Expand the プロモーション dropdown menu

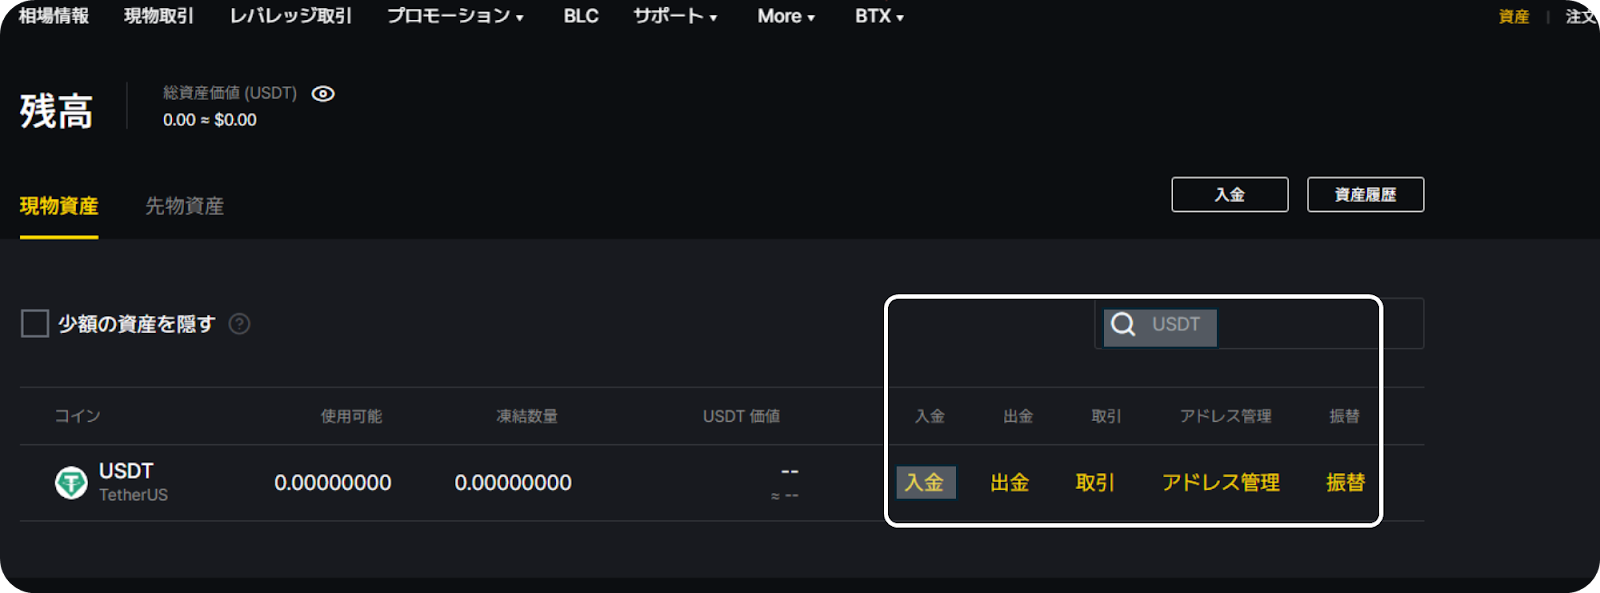[x=455, y=16]
